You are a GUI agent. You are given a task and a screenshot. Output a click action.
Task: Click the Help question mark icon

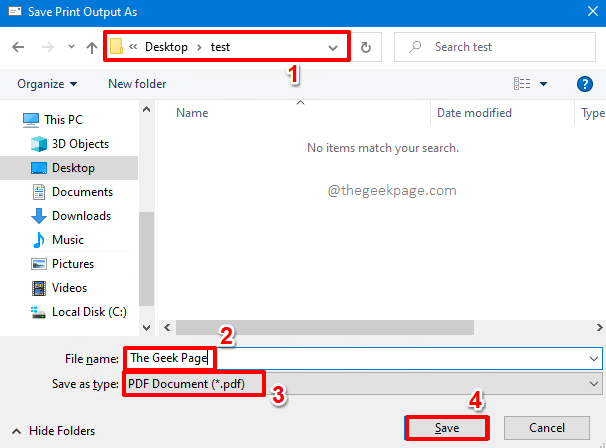pos(585,84)
